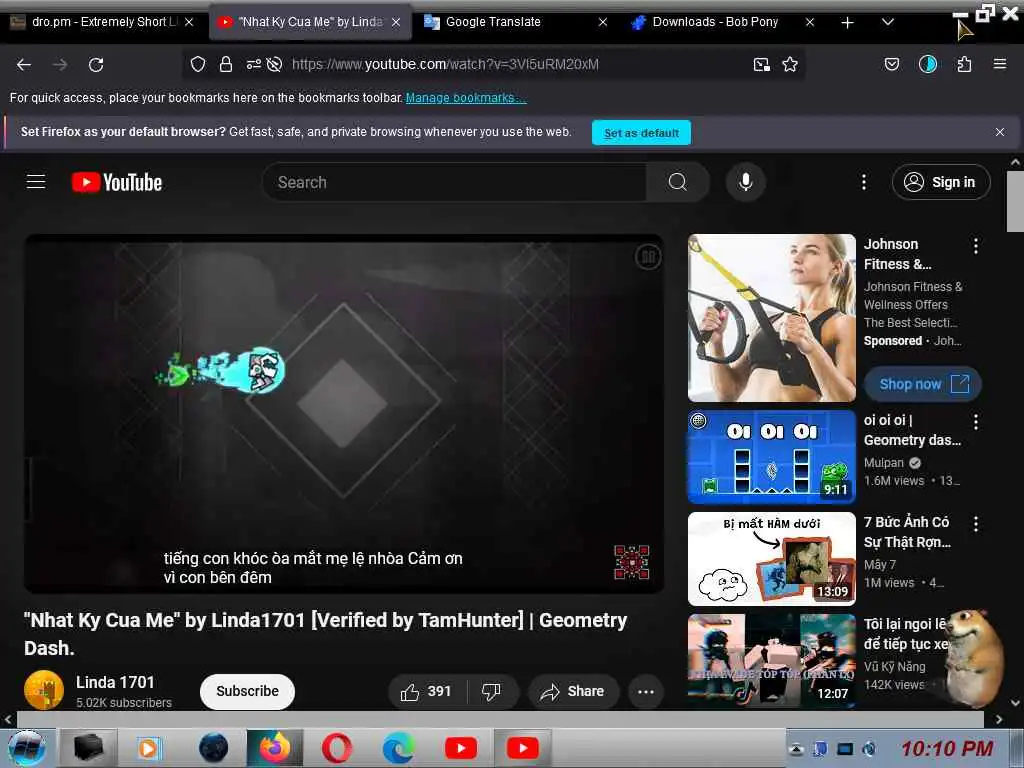
Task: Launch Microsoft Edge from the taskbar
Action: pyautogui.click(x=398, y=748)
